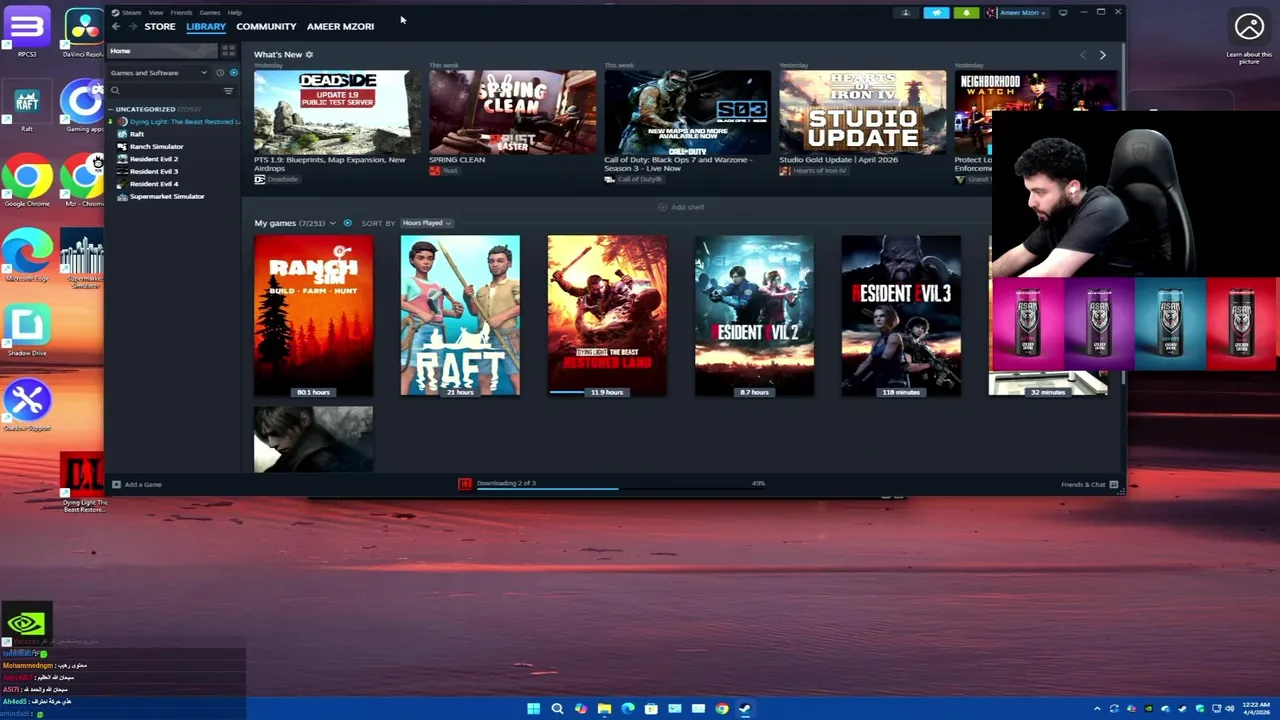Select the library Home button
This screenshot has height=720, width=1280.
161,51
